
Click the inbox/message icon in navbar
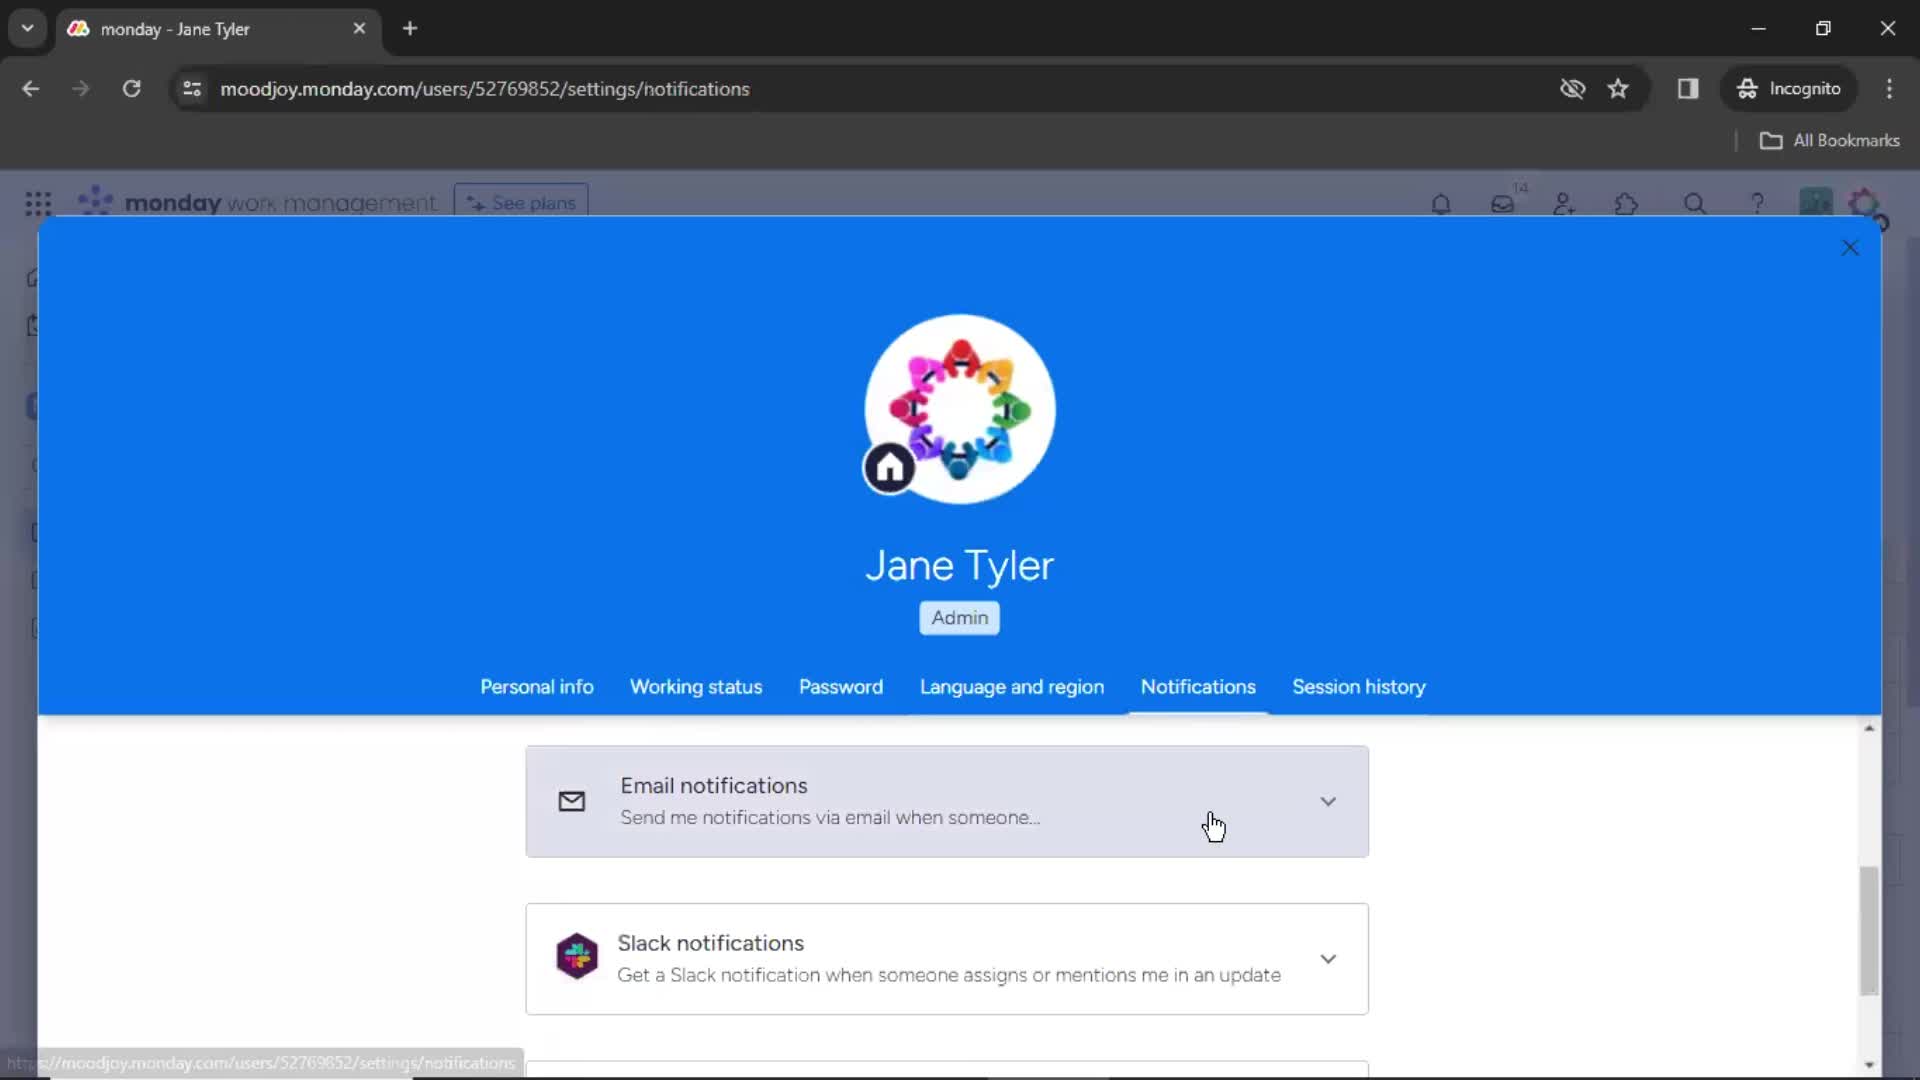[1501, 204]
